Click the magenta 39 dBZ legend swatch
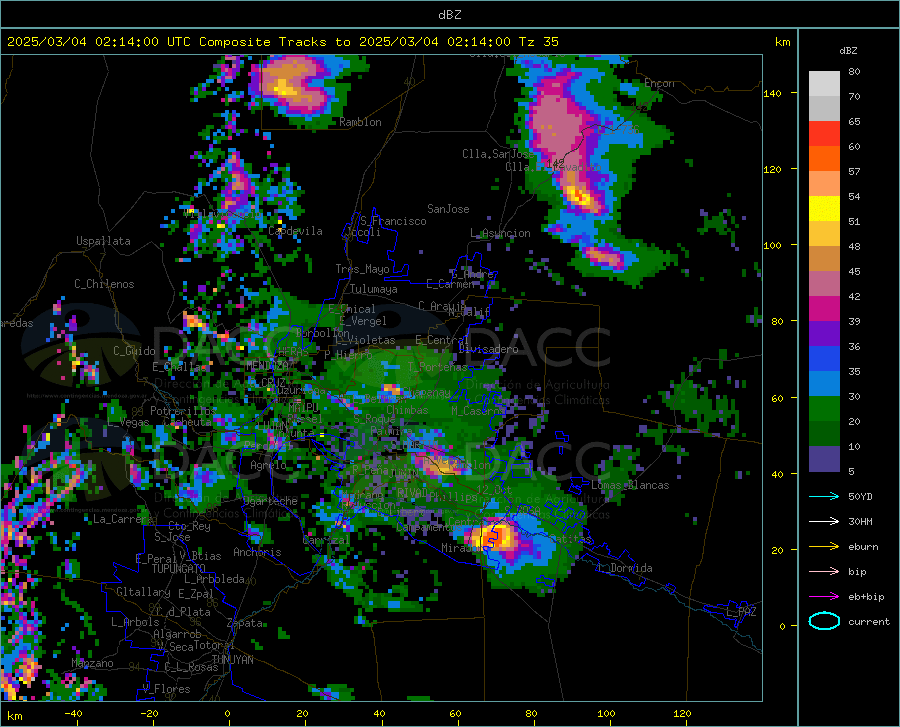Image resolution: width=900 pixels, height=727 pixels. tap(824, 308)
